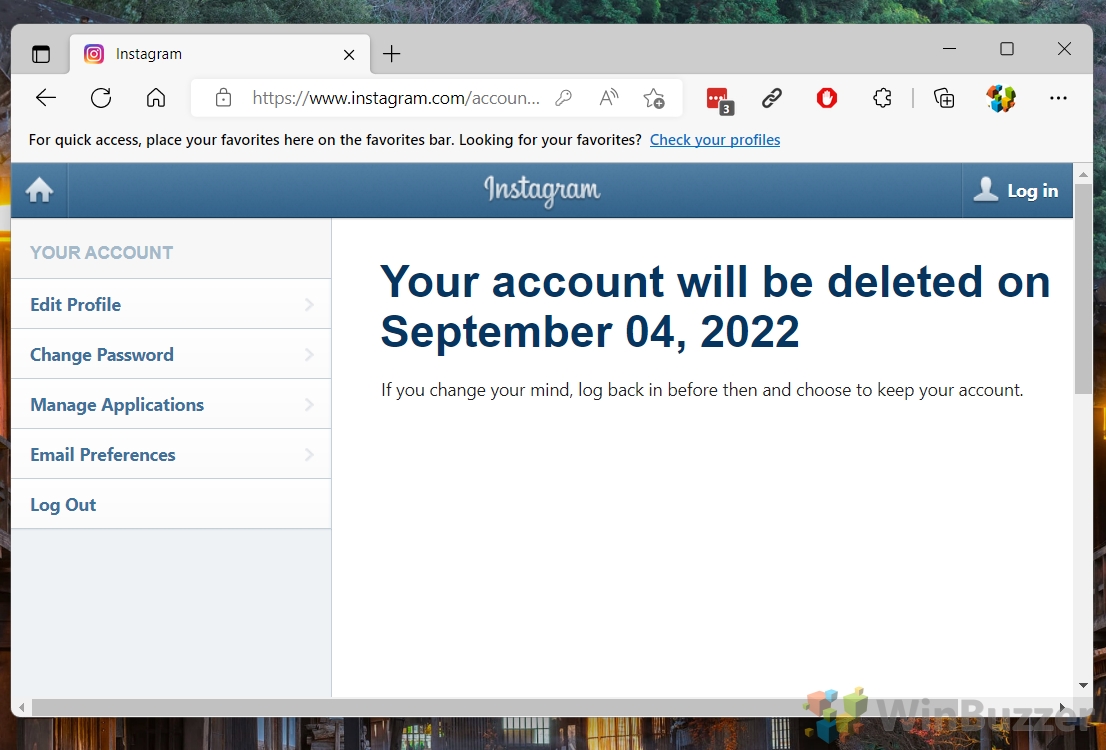Close the browser window
The height and width of the screenshot is (750, 1106).
click(1064, 49)
